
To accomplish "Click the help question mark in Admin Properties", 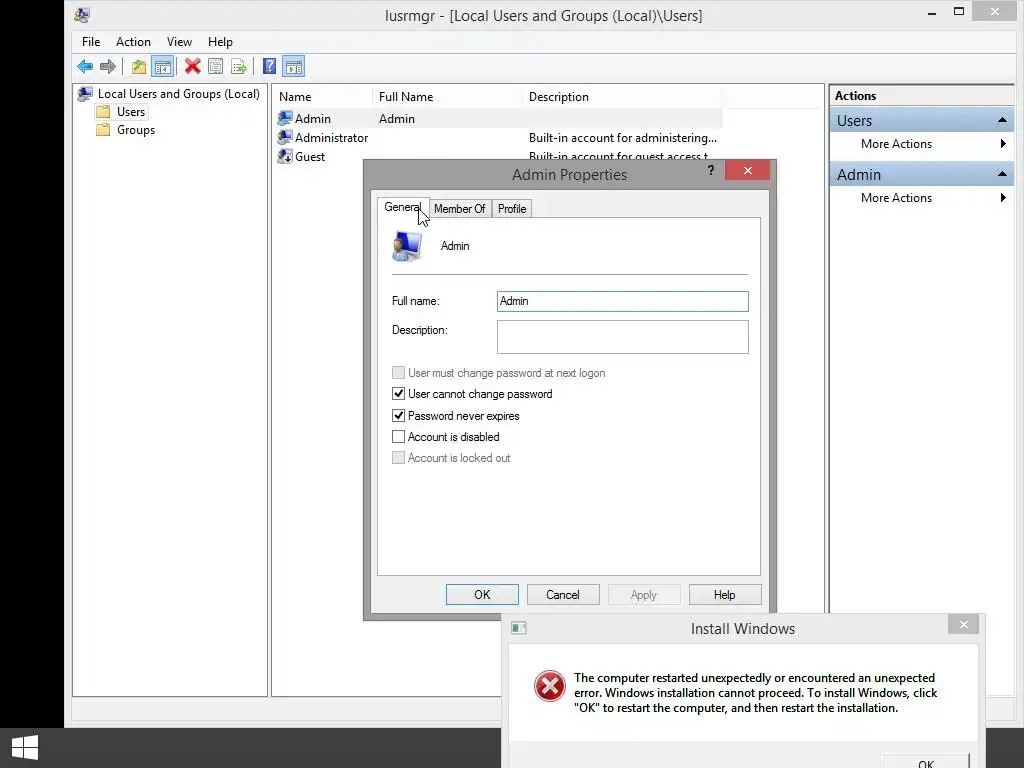I will [711, 170].
